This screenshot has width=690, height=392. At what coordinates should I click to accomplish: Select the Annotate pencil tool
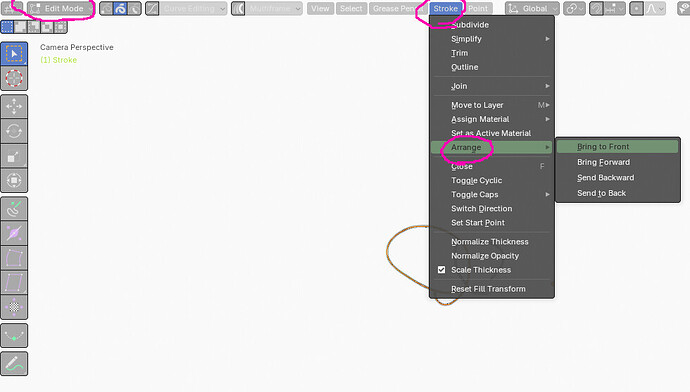[14, 363]
